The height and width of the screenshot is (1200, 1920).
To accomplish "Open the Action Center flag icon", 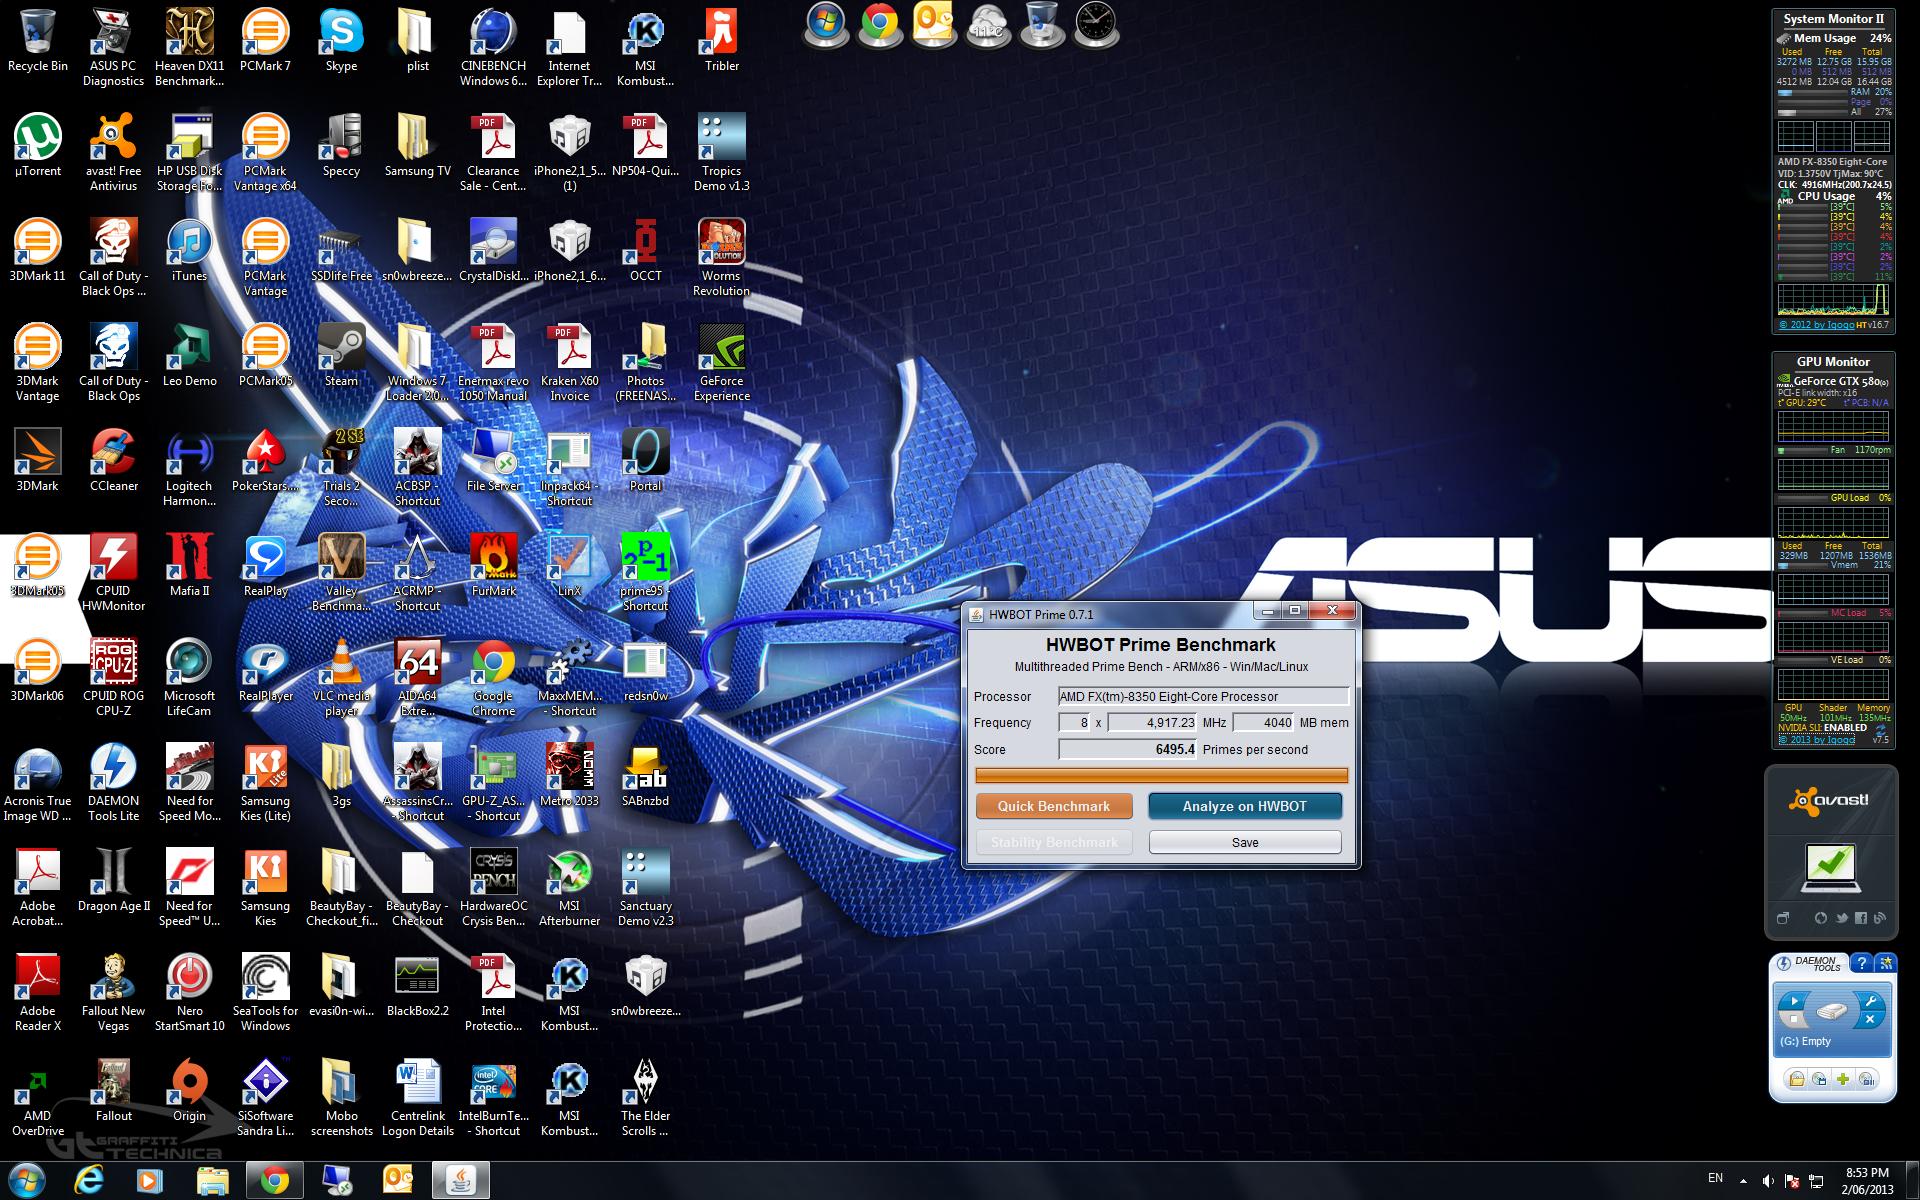I will click(1792, 1181).
